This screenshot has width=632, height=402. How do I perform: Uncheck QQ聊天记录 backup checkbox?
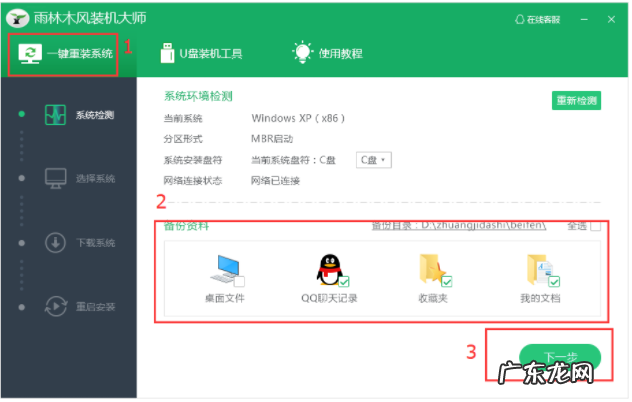(344, 281)
